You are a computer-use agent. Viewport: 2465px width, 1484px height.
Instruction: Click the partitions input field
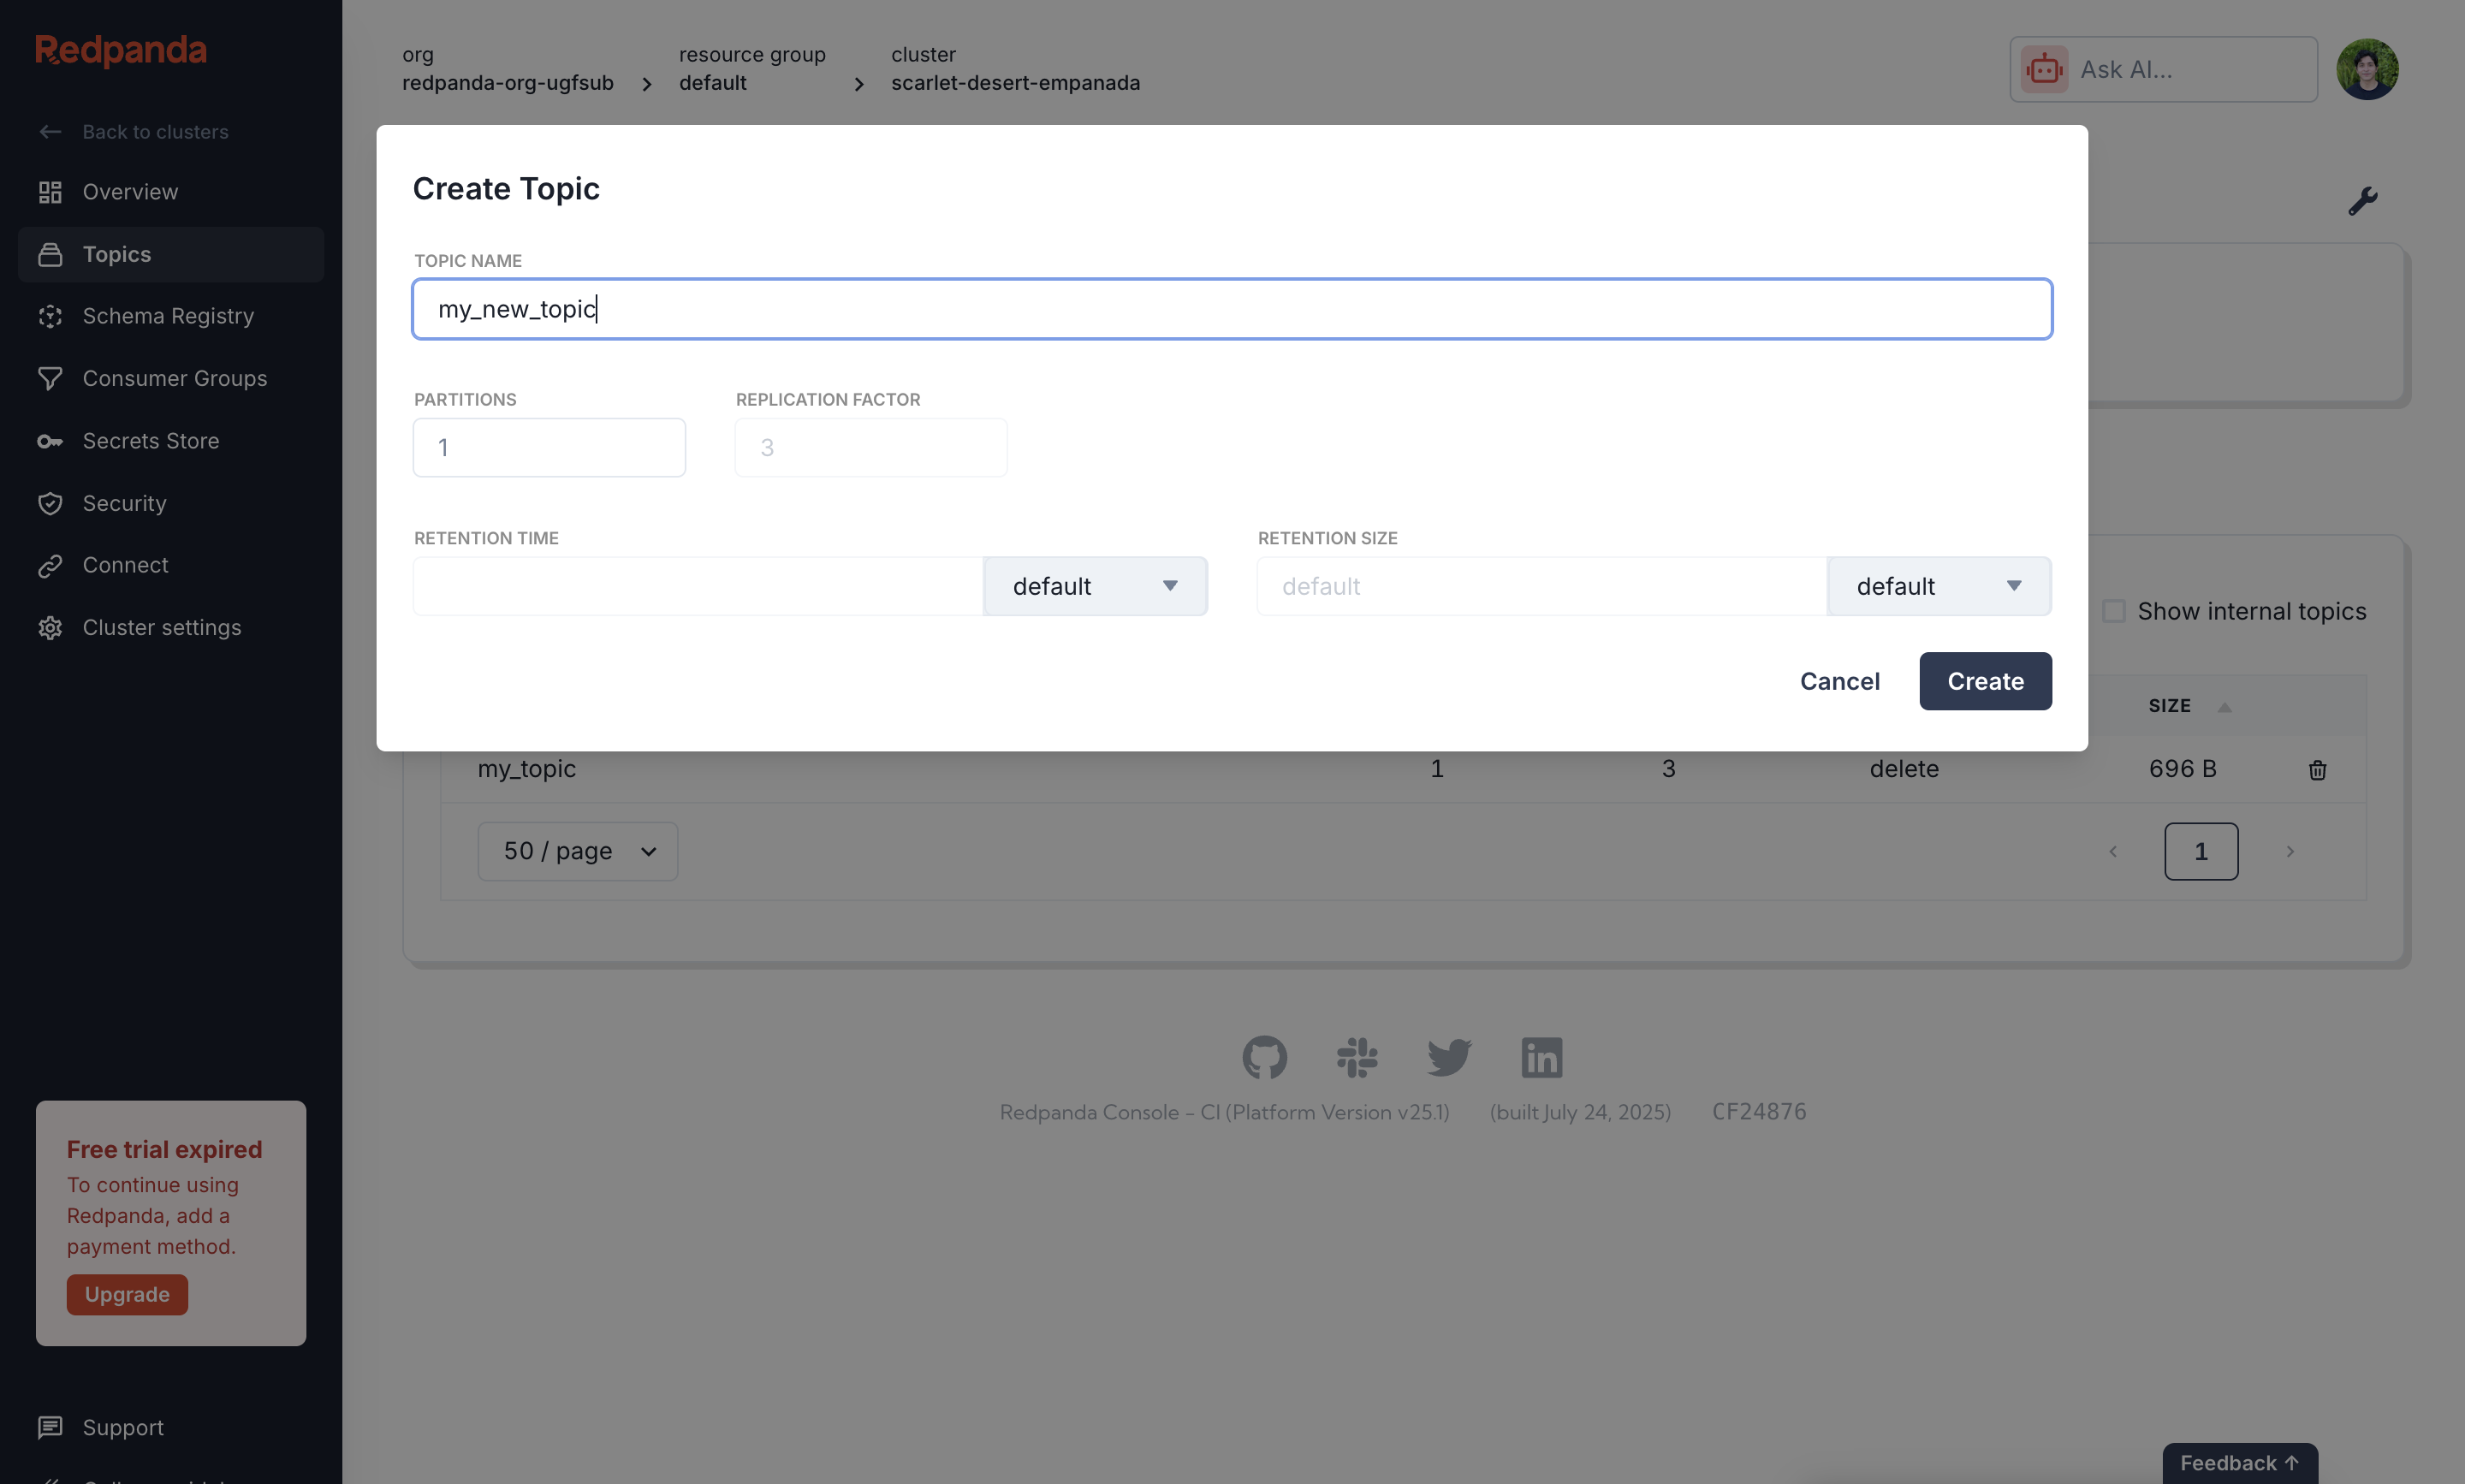click(548, 447)
